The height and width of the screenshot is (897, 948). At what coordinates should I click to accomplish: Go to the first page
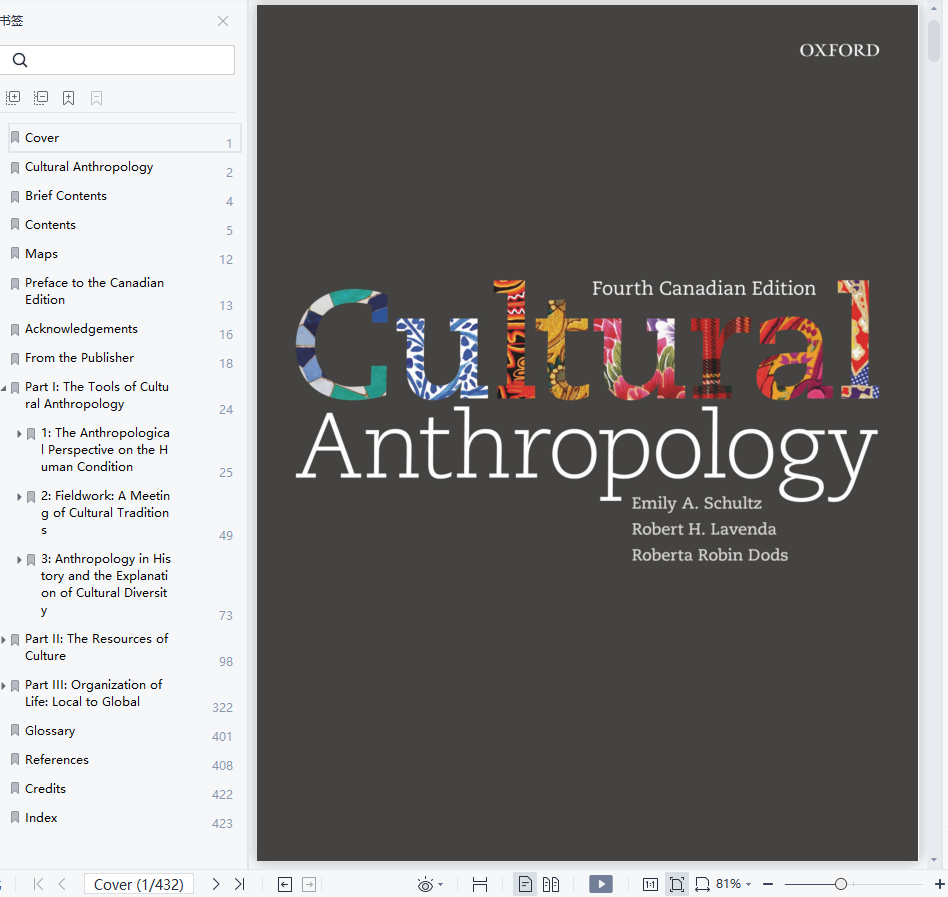pyautogui.click(x=38, y=884)
